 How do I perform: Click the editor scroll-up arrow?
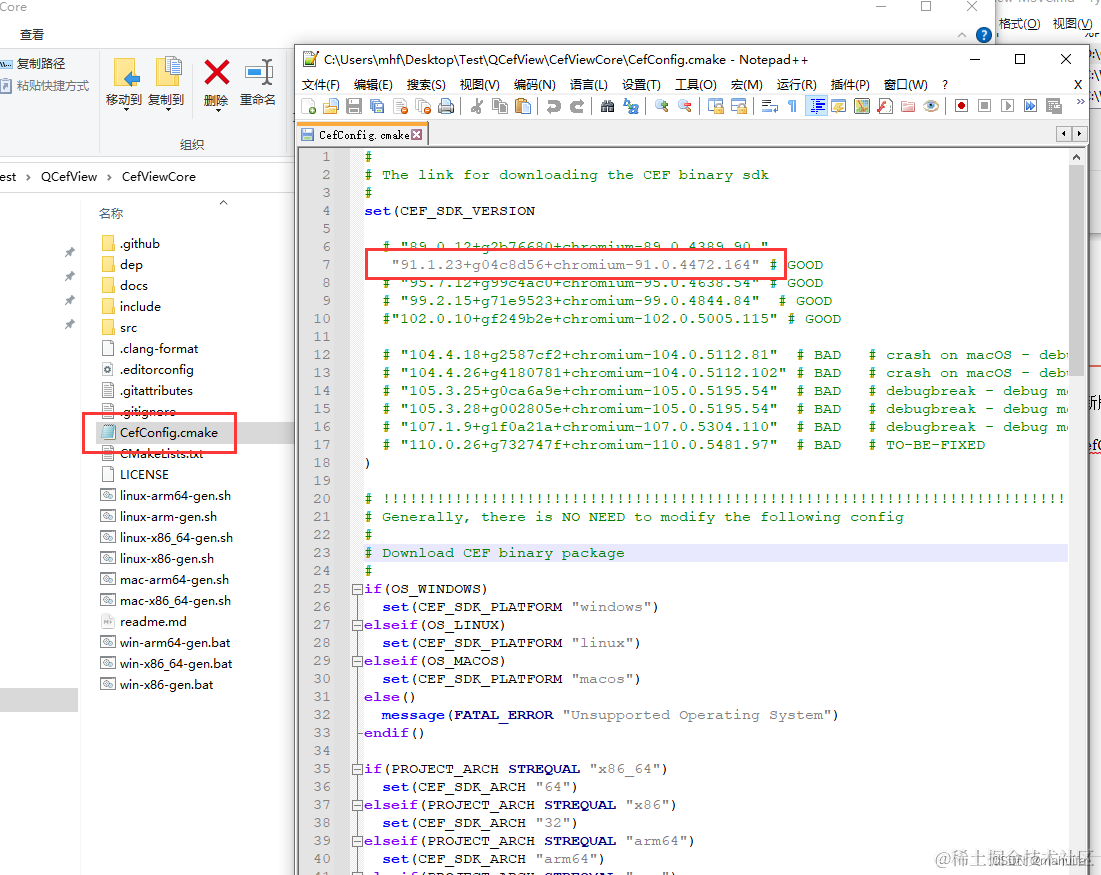1076,157
